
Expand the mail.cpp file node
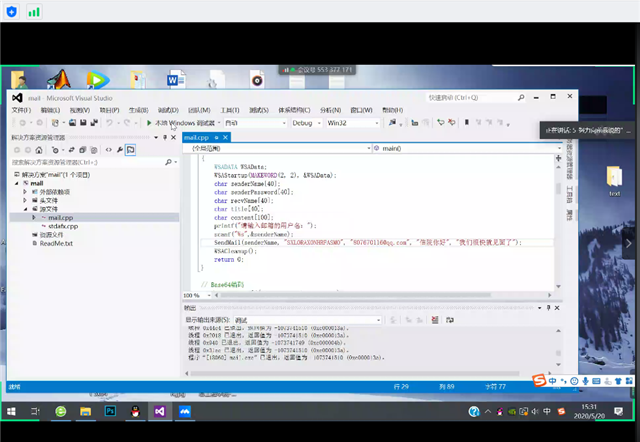point(33,217)
